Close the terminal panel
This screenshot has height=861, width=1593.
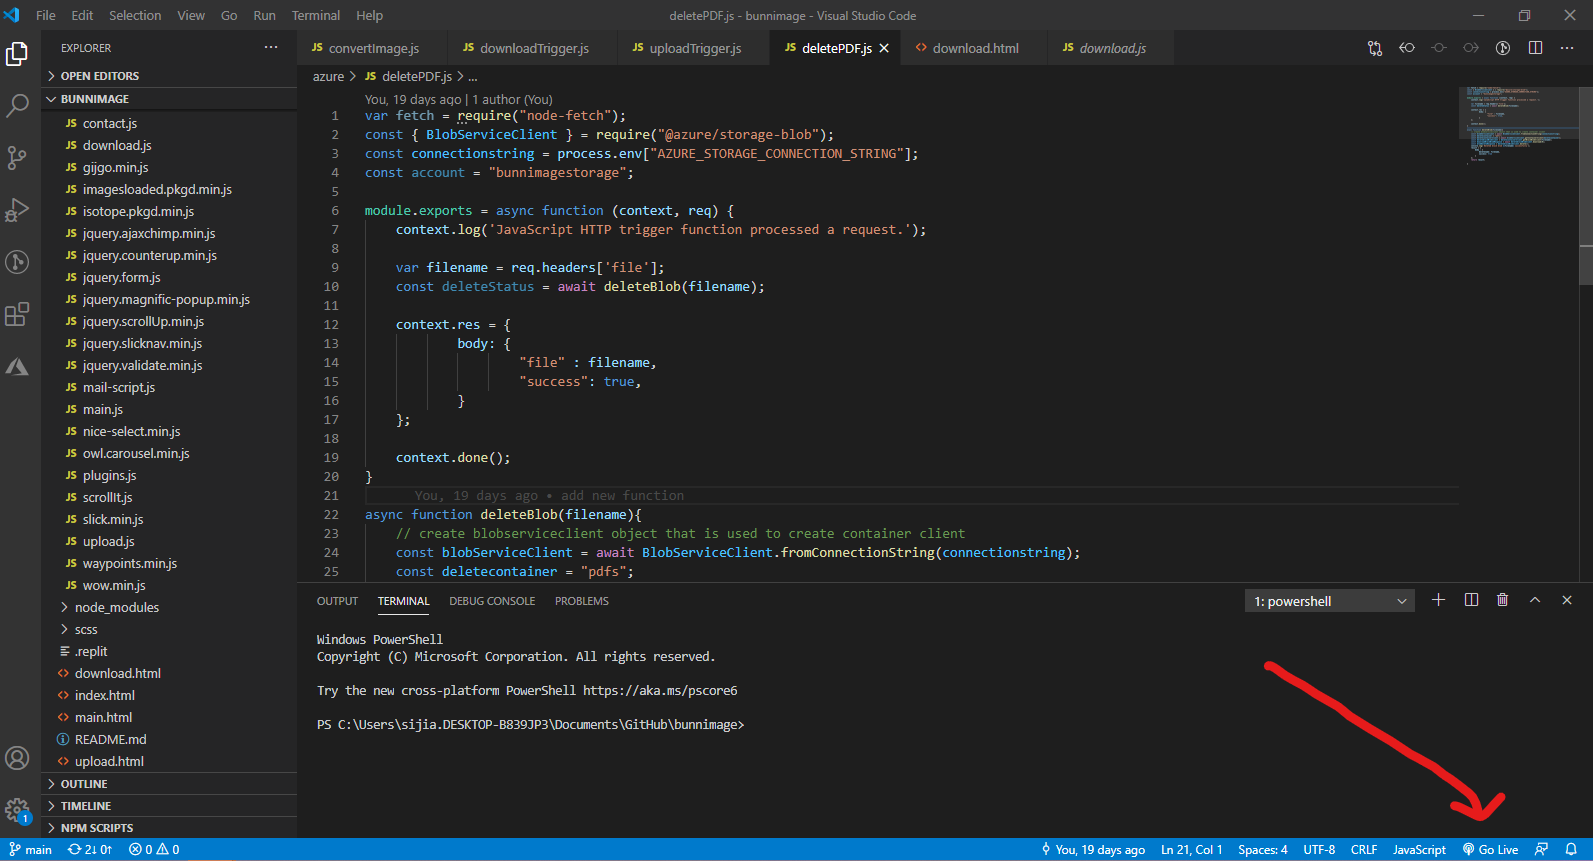click(x=1567, y=600)
